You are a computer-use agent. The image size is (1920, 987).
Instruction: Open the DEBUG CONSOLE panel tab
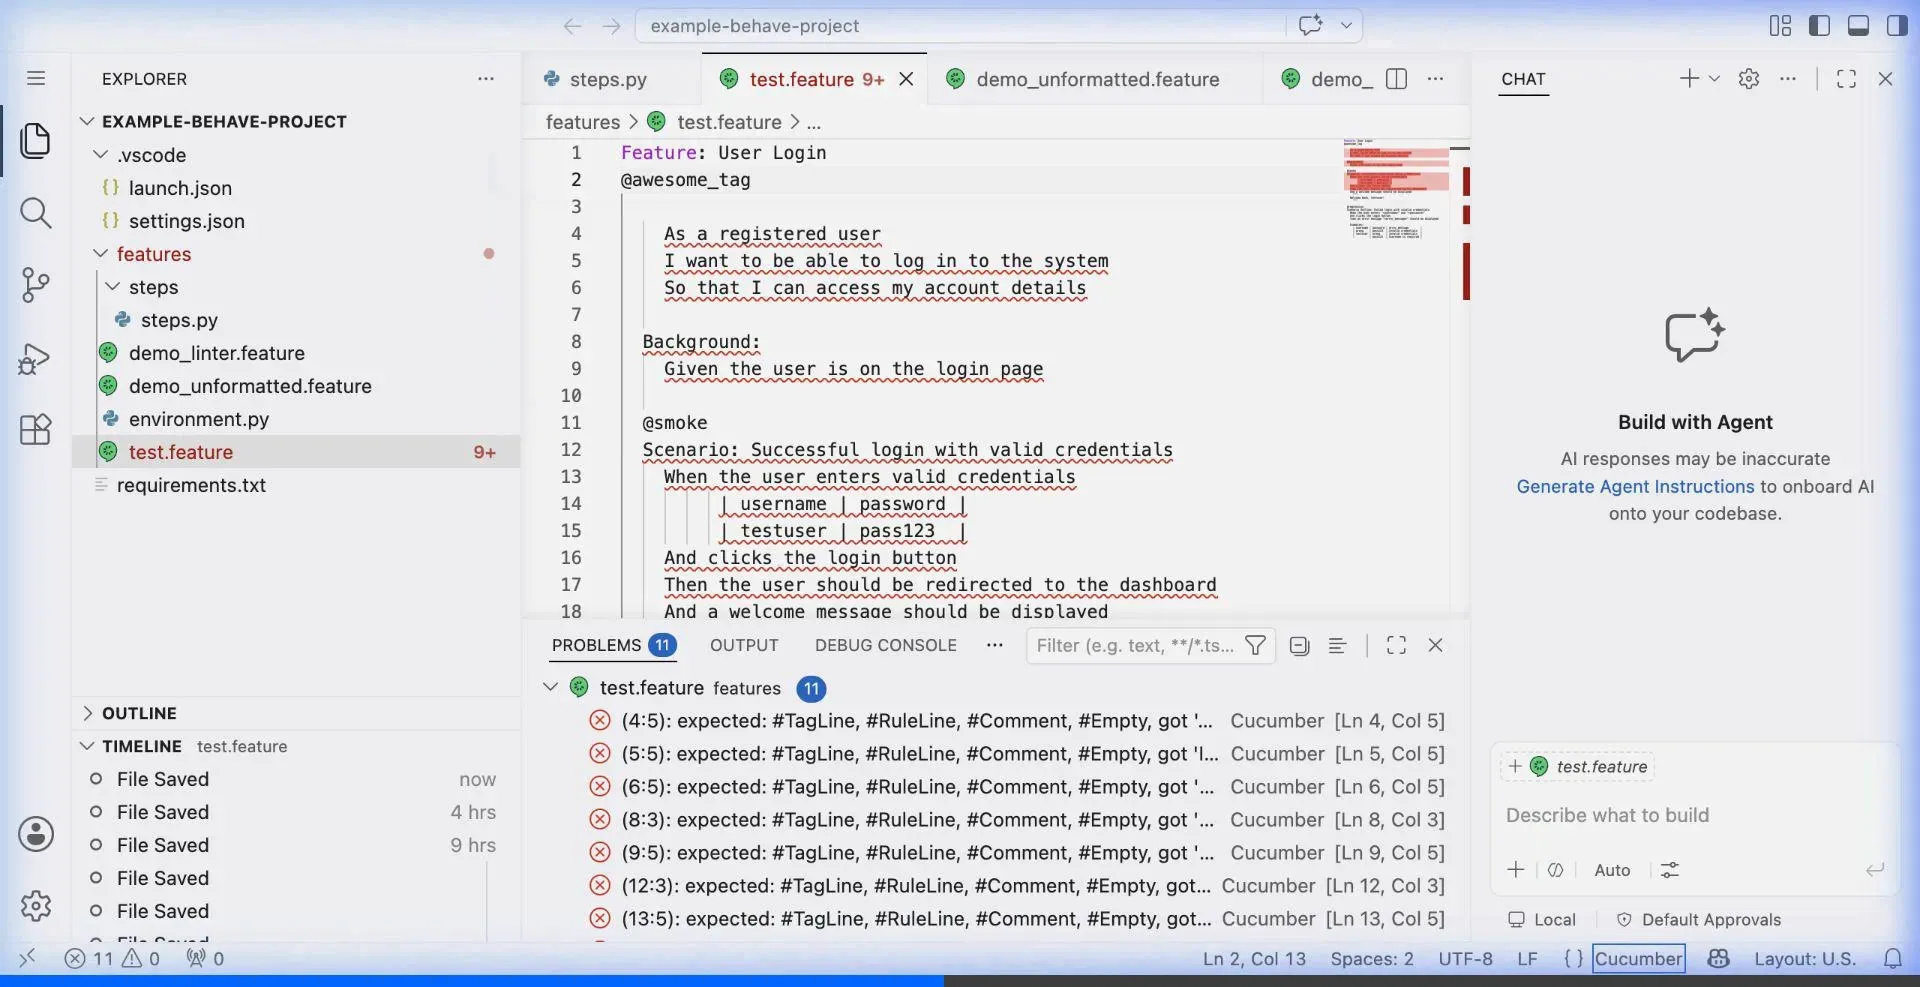[886, 646]
